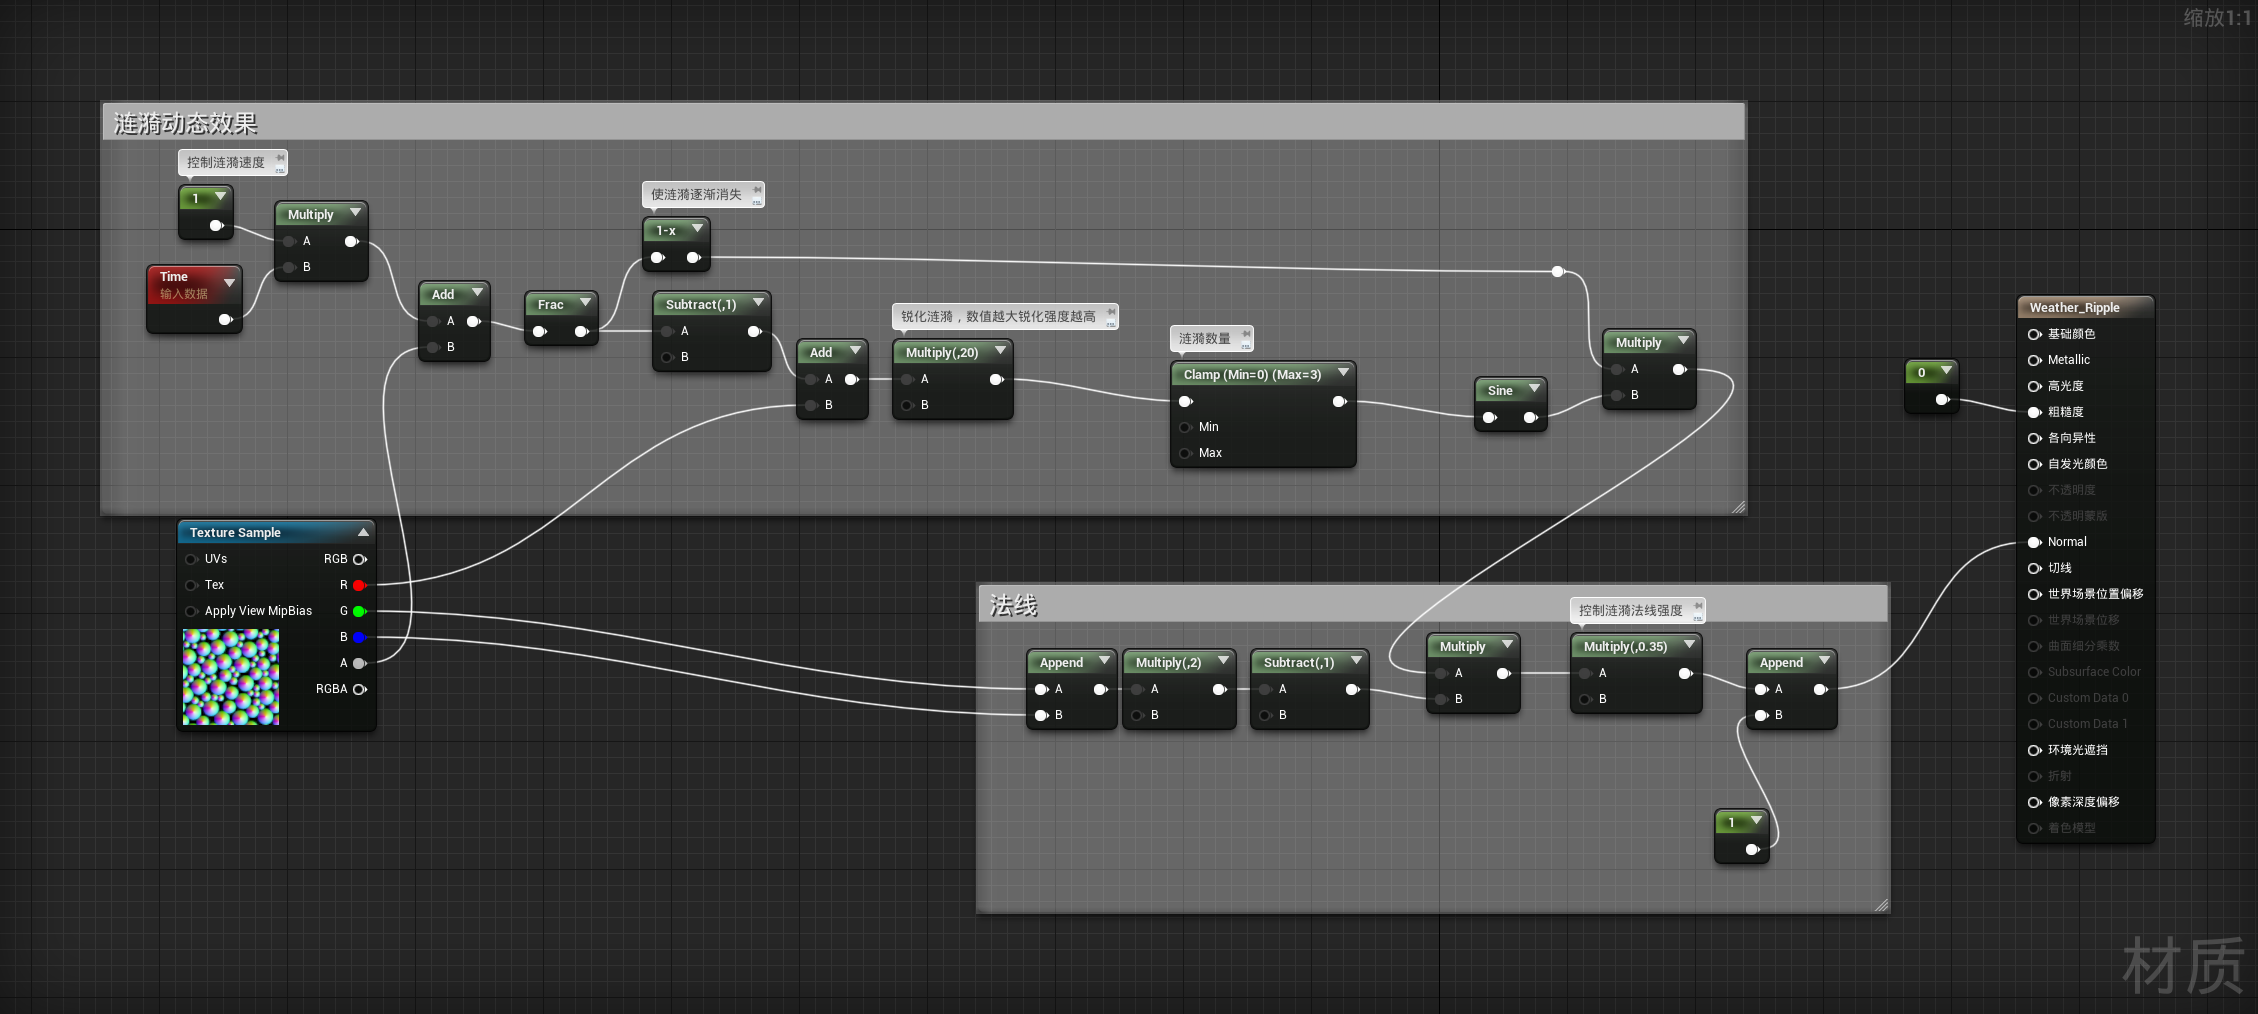Click the blue B output pin on Texture Sample
This screenshot has height=1014, width=2258.
pyautogui.click(x=359, y=637)
